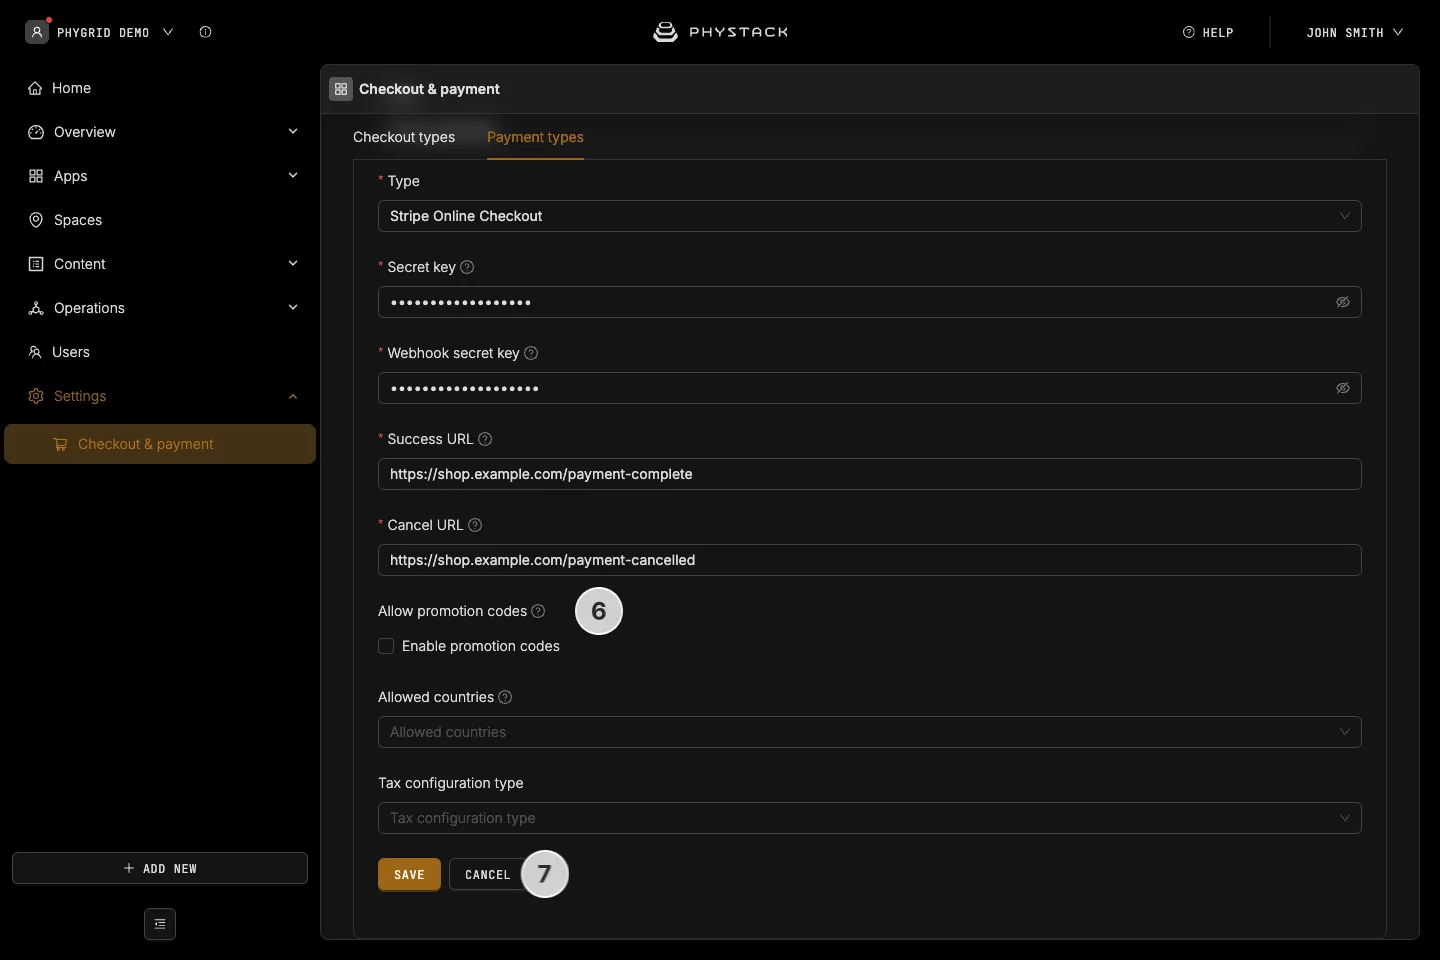This screenshot has height=960, width=1440.
Task: Open the Type dropdown showing Stripe Online Checkout
Action: [870, 216]
